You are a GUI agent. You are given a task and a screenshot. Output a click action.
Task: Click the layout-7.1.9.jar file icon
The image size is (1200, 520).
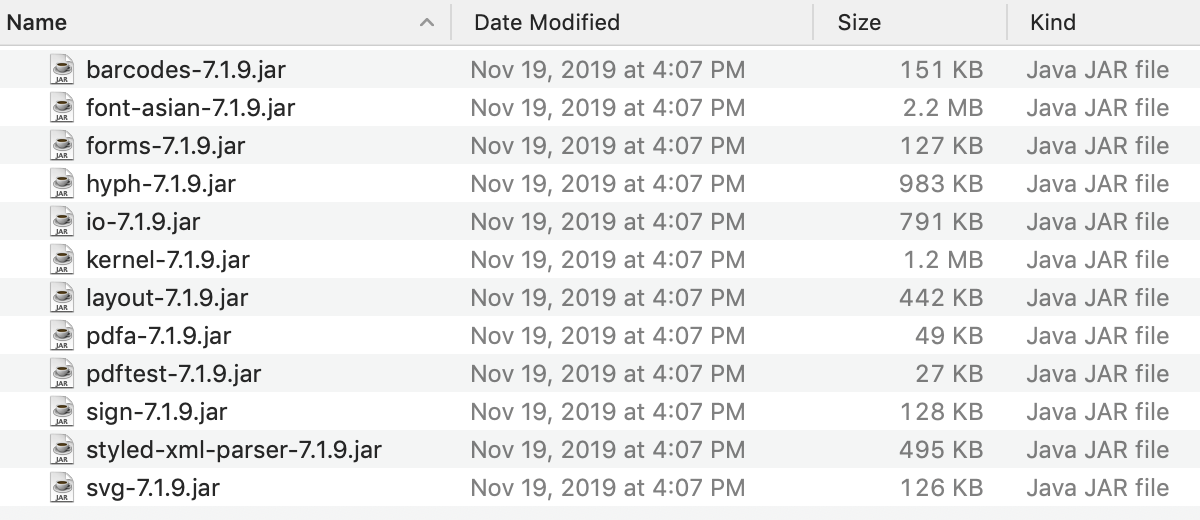tap(62, 298)
